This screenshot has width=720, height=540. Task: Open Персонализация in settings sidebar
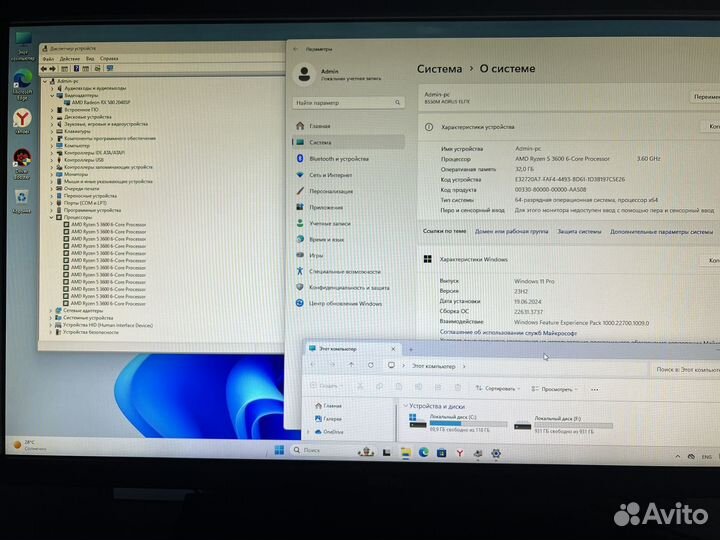(331, 191)
